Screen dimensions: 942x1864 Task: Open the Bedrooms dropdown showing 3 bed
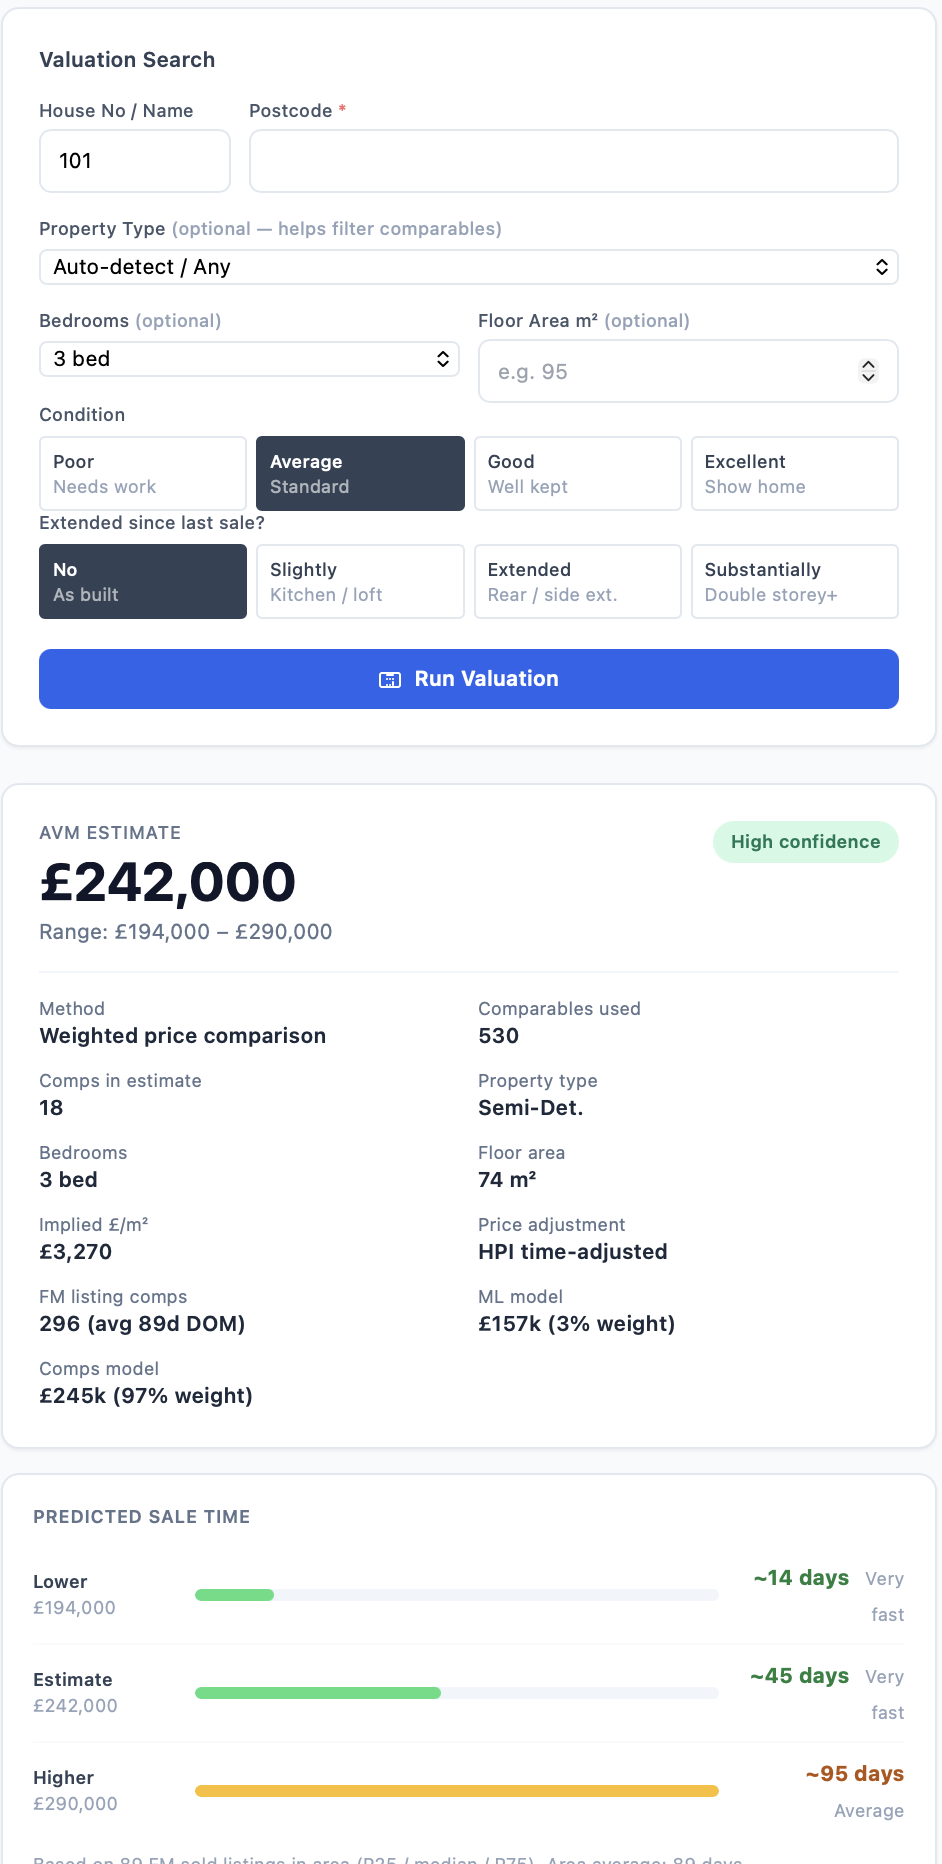(x=248, y=358)
